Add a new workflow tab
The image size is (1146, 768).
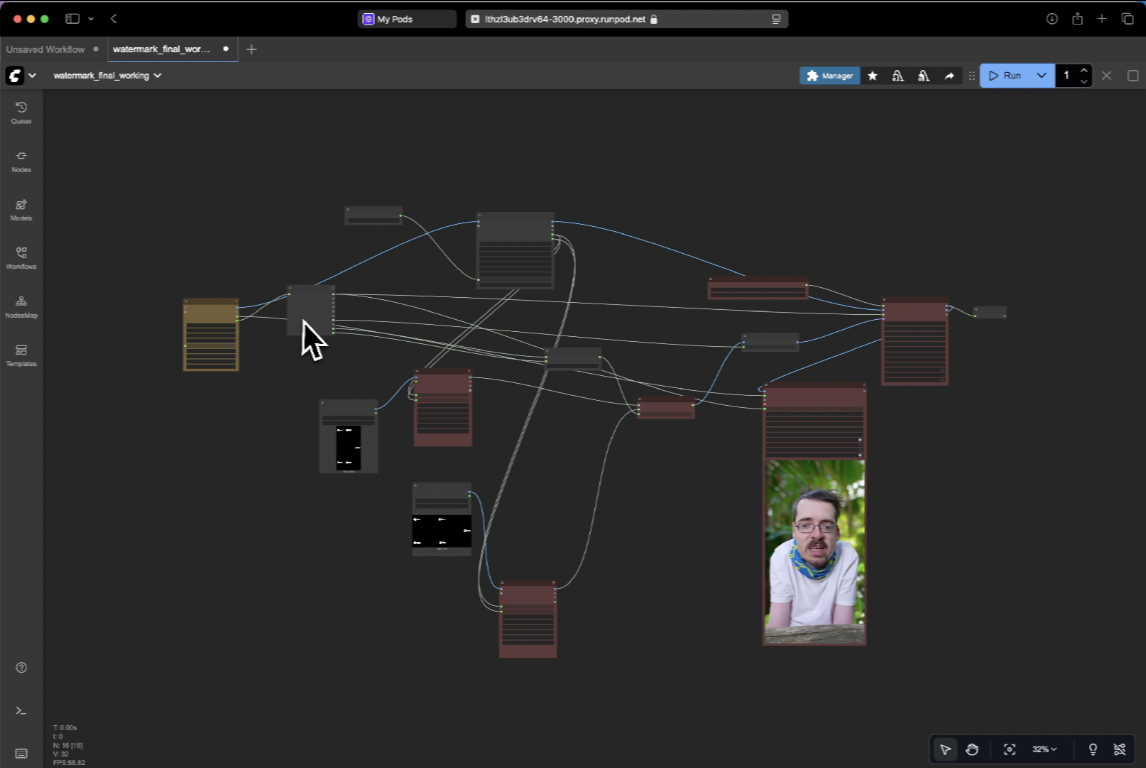[251, 49]
